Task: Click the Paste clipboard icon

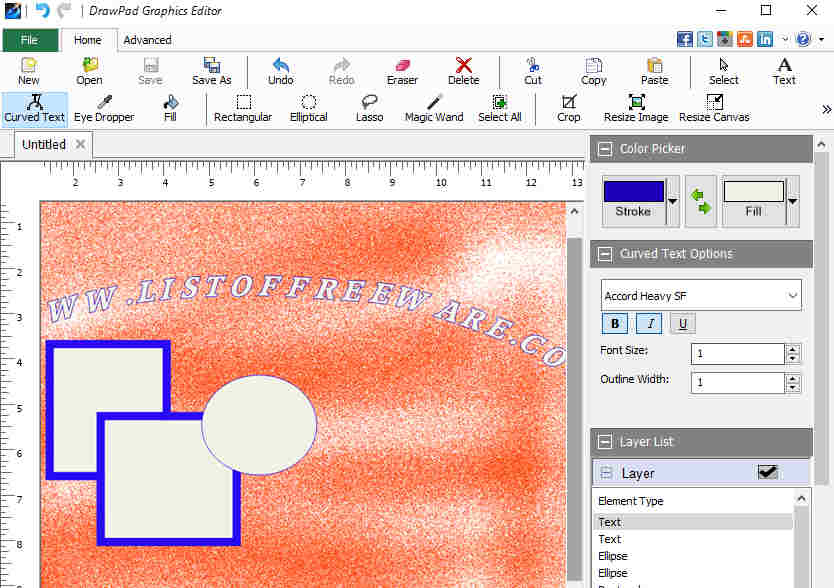Action: pos(654,71)
